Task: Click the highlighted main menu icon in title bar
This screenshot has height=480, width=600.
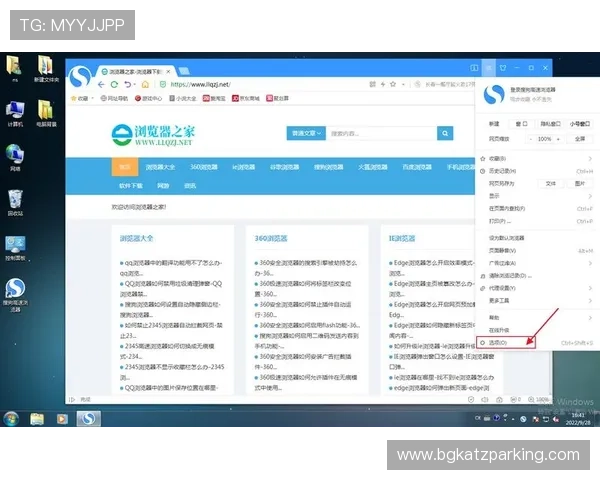Action: 489,68
